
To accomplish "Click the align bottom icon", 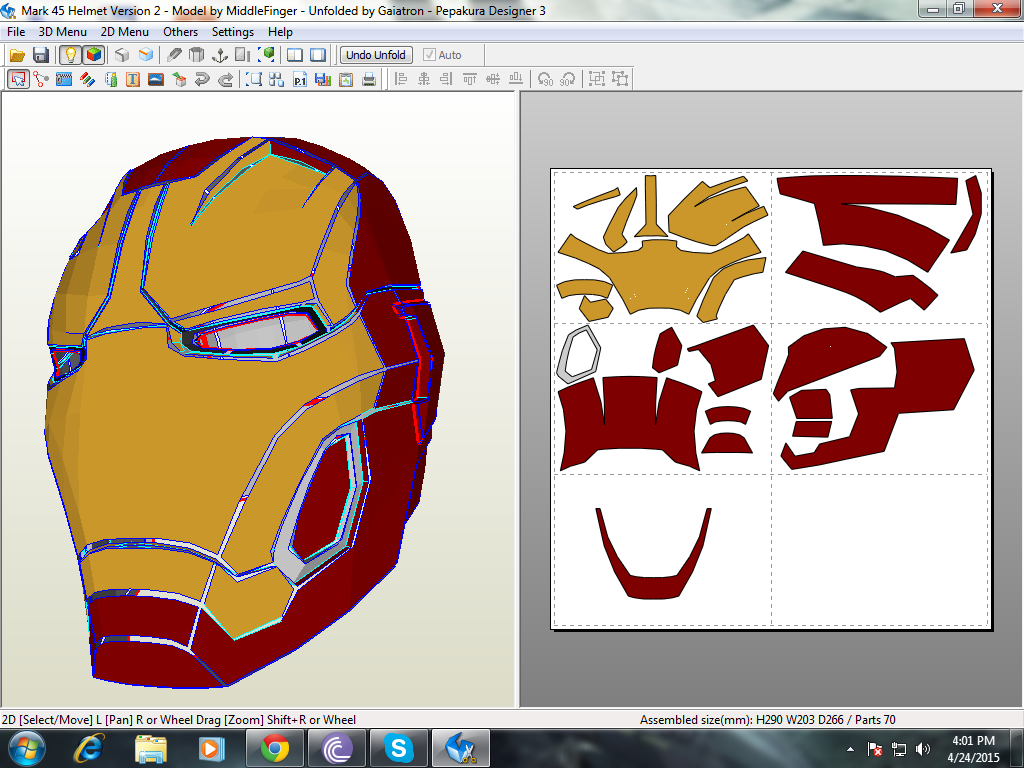I will click(516, 80).
